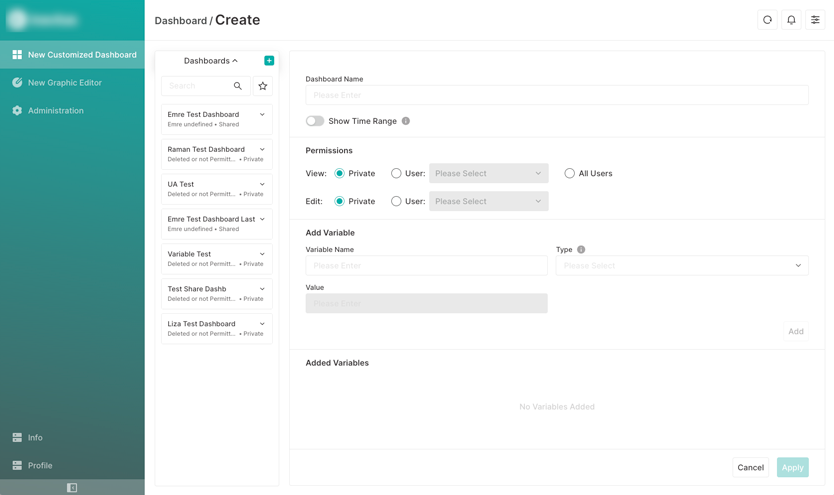This screenshot has width=834, height=495.
Task: Toggle the Show Time Range switch
Action: tap(315, 121)
